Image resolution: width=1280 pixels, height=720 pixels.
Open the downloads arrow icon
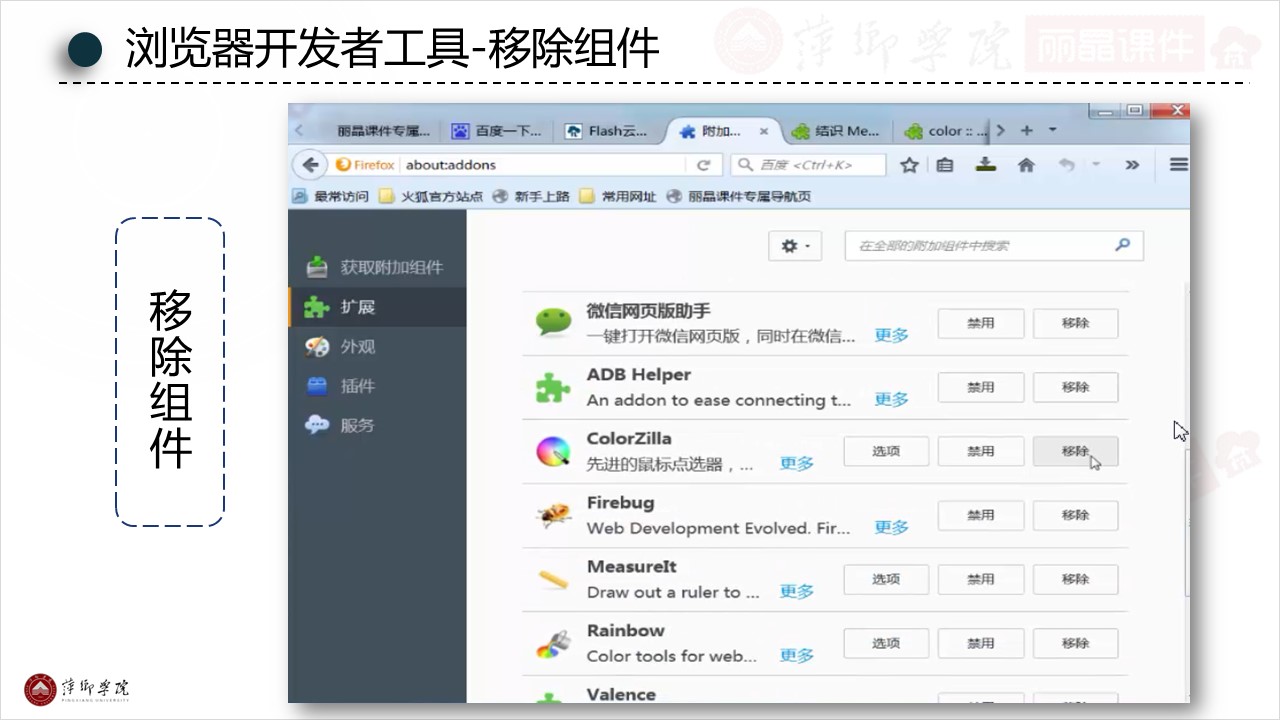point(986,165)
